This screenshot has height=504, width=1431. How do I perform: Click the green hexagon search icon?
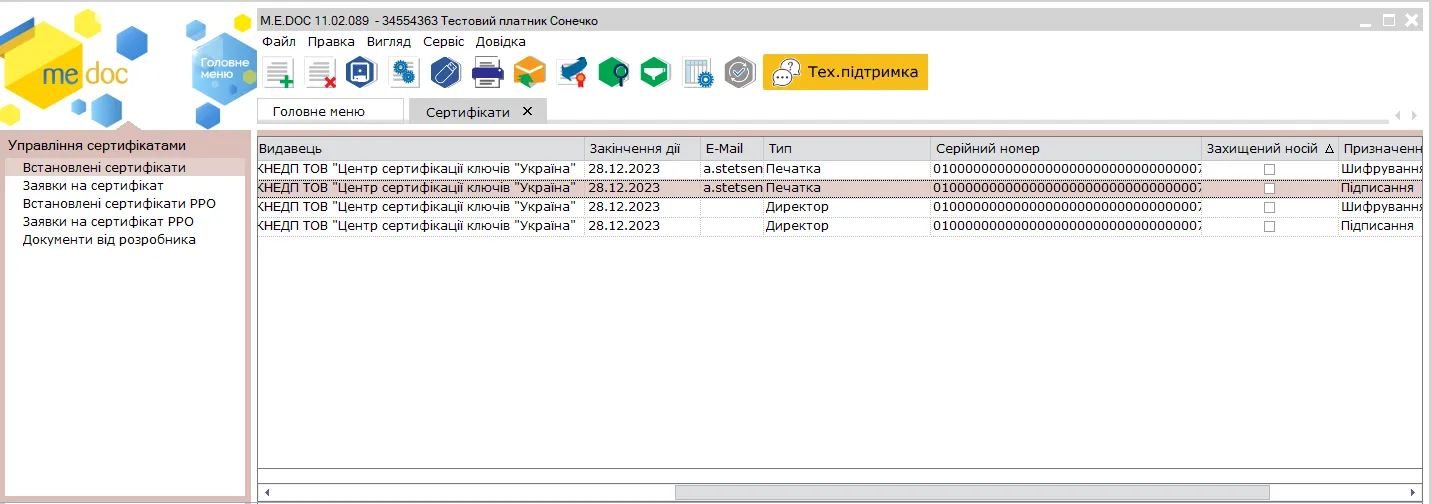coord(613,72)
